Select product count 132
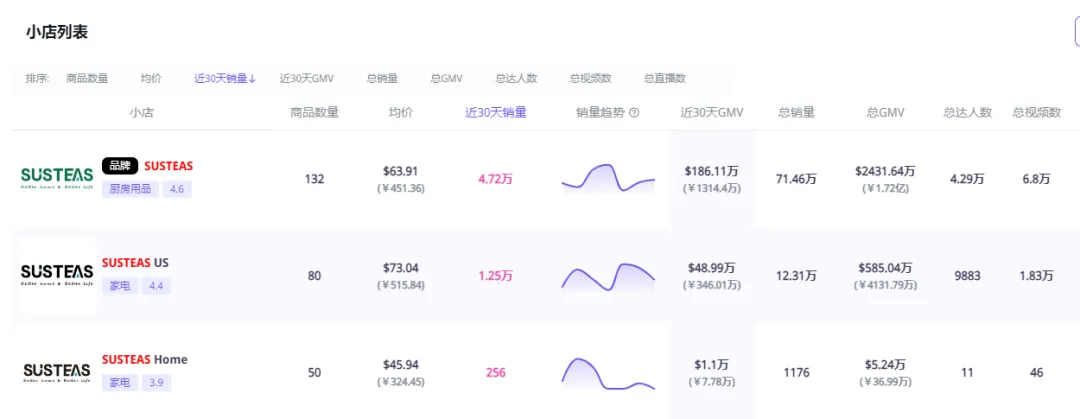This screenshot has width=1080, height=419. (x=315, y=179)
